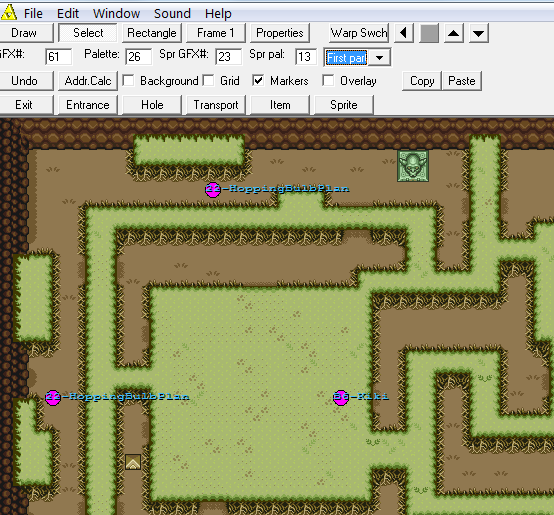The image size is (554, 515).
Task: Select the upper HoppingBulbPlant sprite marker
Action: coord(213,190)
